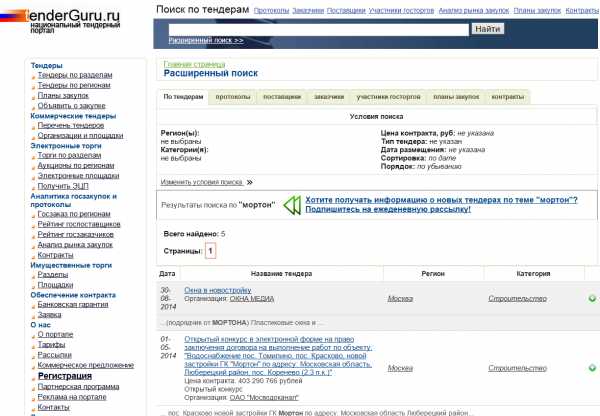Open Банковская гарантия in sidebar
Image resolution: width=600 pixels, height=416 pixels.
73,305
